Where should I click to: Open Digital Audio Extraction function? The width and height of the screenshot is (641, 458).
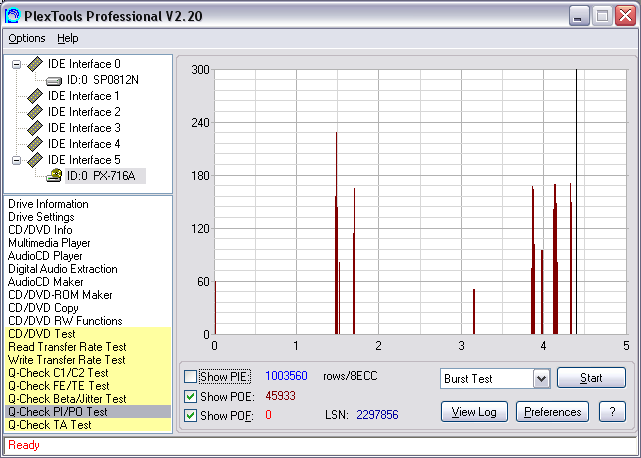pos(63,269)
